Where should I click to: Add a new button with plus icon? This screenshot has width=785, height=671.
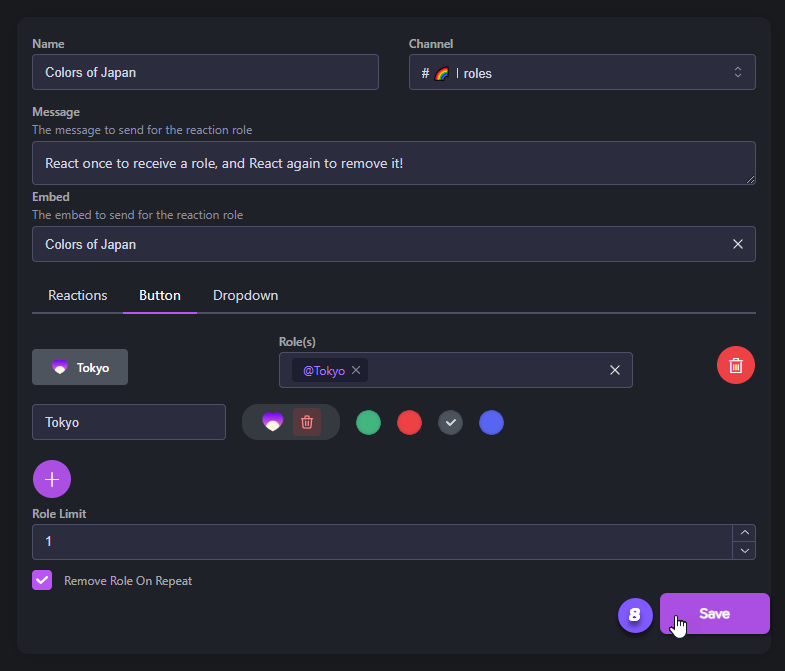tap(52, 479)
